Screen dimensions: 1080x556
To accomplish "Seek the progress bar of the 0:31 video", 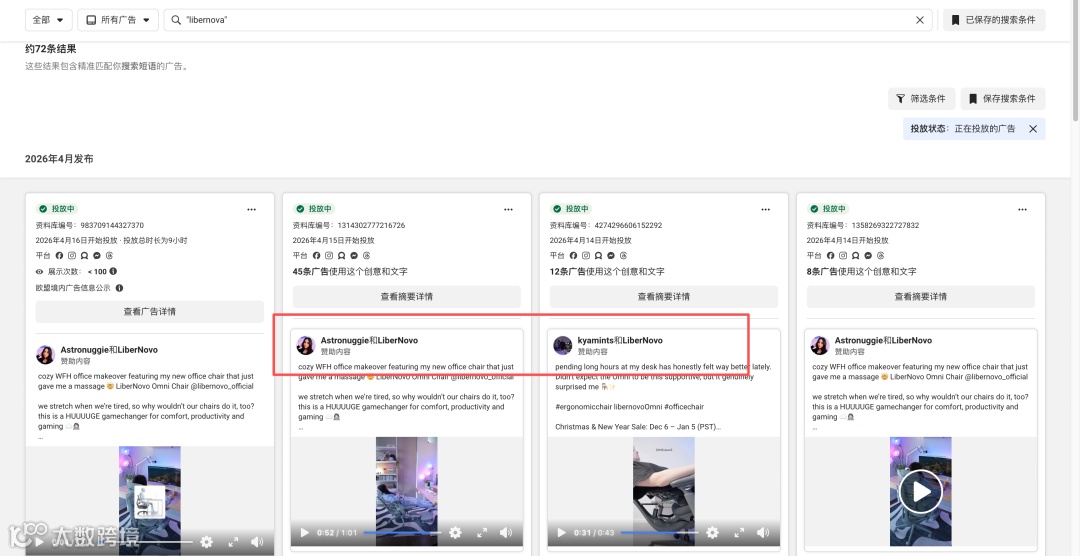I will [659, 533].
